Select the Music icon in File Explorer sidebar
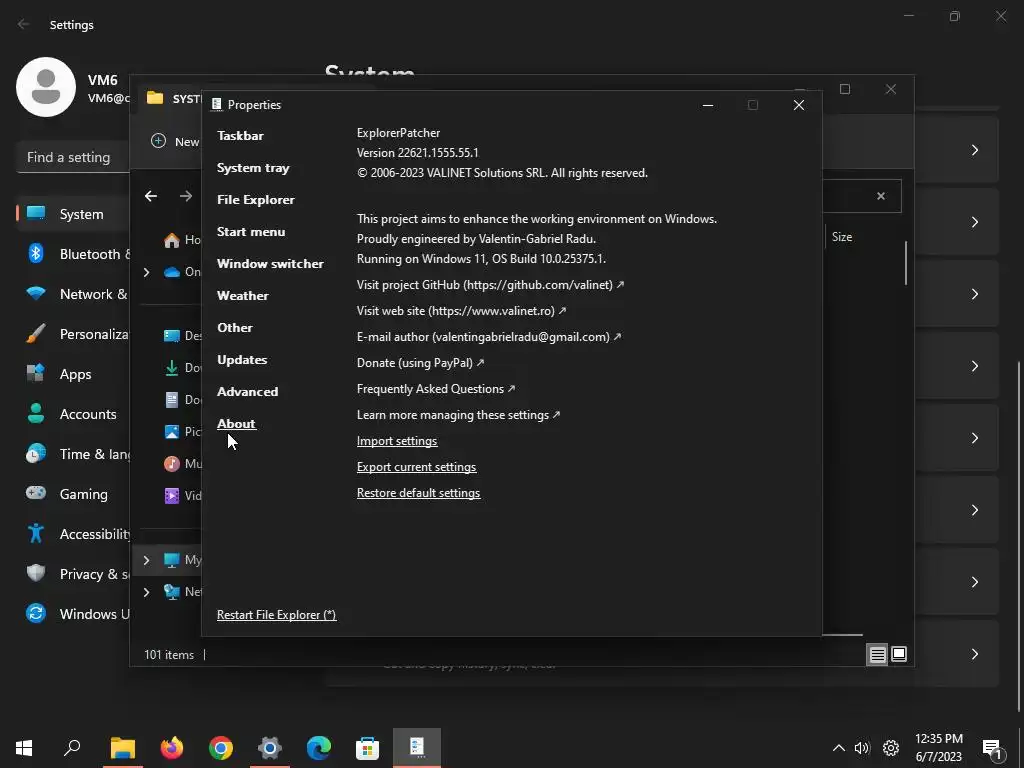 [172, 464]
